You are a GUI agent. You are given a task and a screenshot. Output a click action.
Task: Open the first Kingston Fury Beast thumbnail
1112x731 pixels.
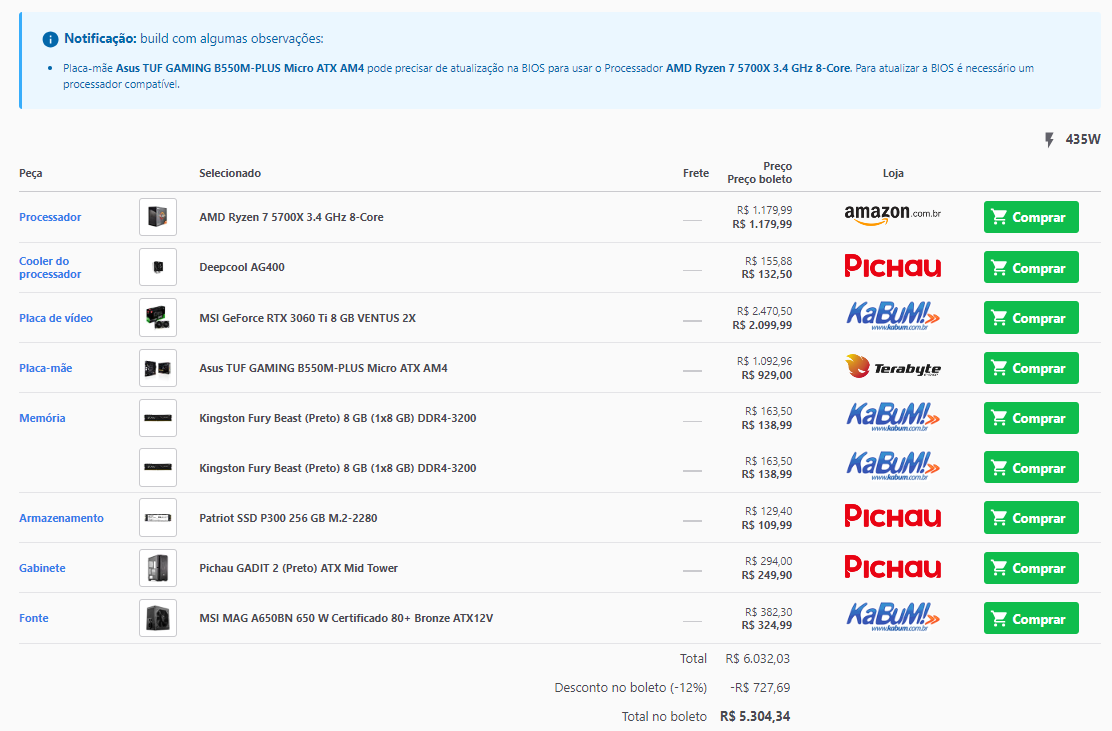point(158,418)
